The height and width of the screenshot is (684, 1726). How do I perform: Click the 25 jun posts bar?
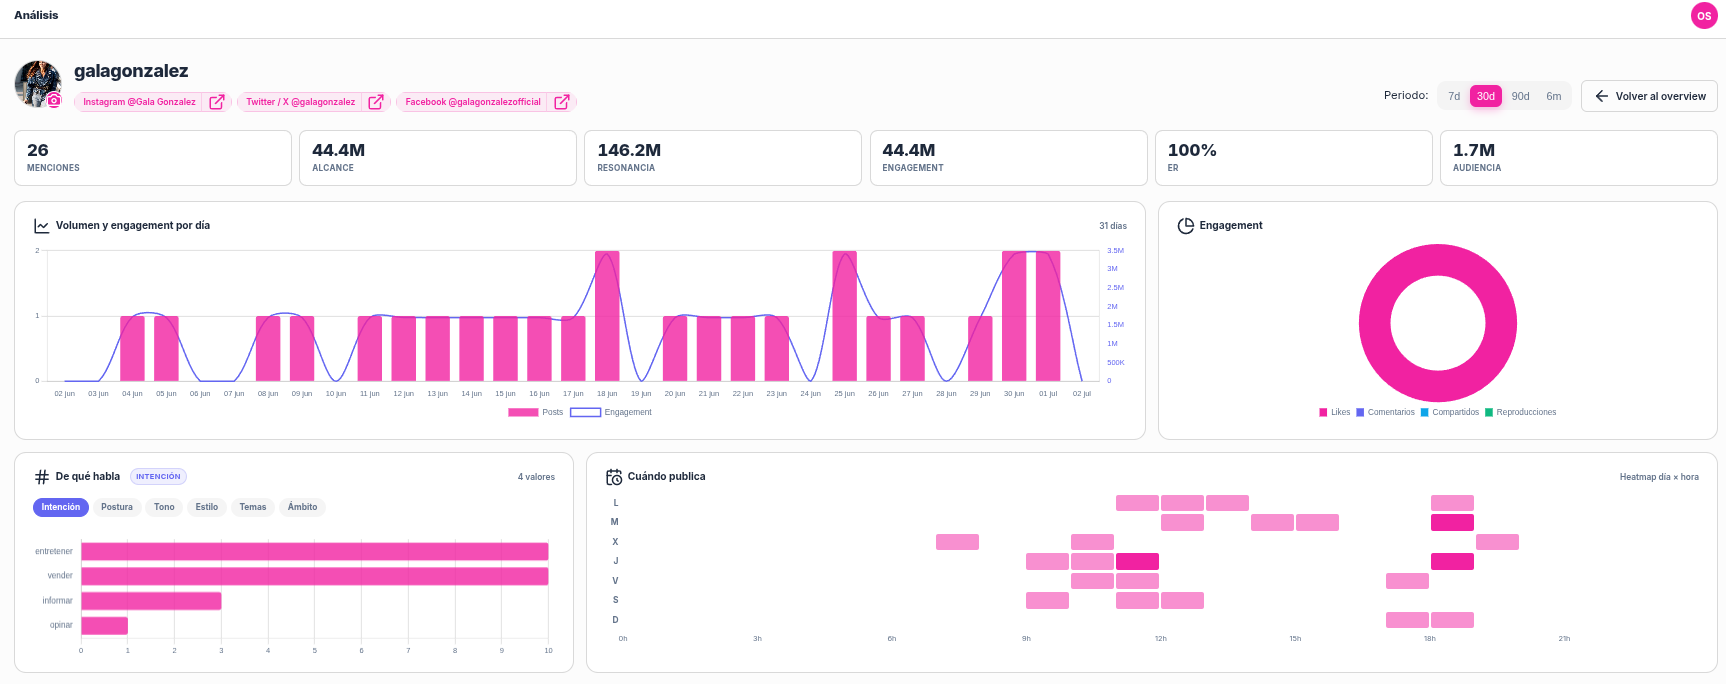845,316
